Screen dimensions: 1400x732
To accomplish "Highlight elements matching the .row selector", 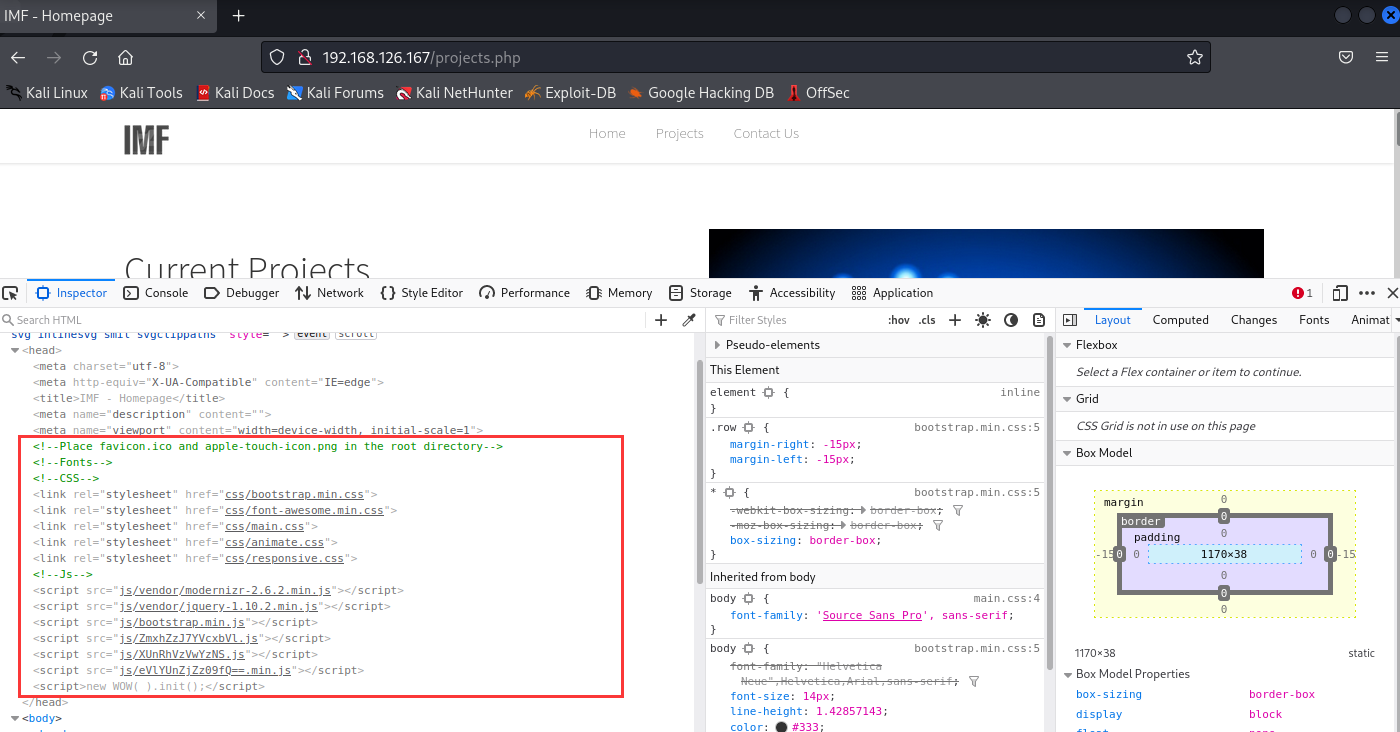I will click(x=748, y=428).
